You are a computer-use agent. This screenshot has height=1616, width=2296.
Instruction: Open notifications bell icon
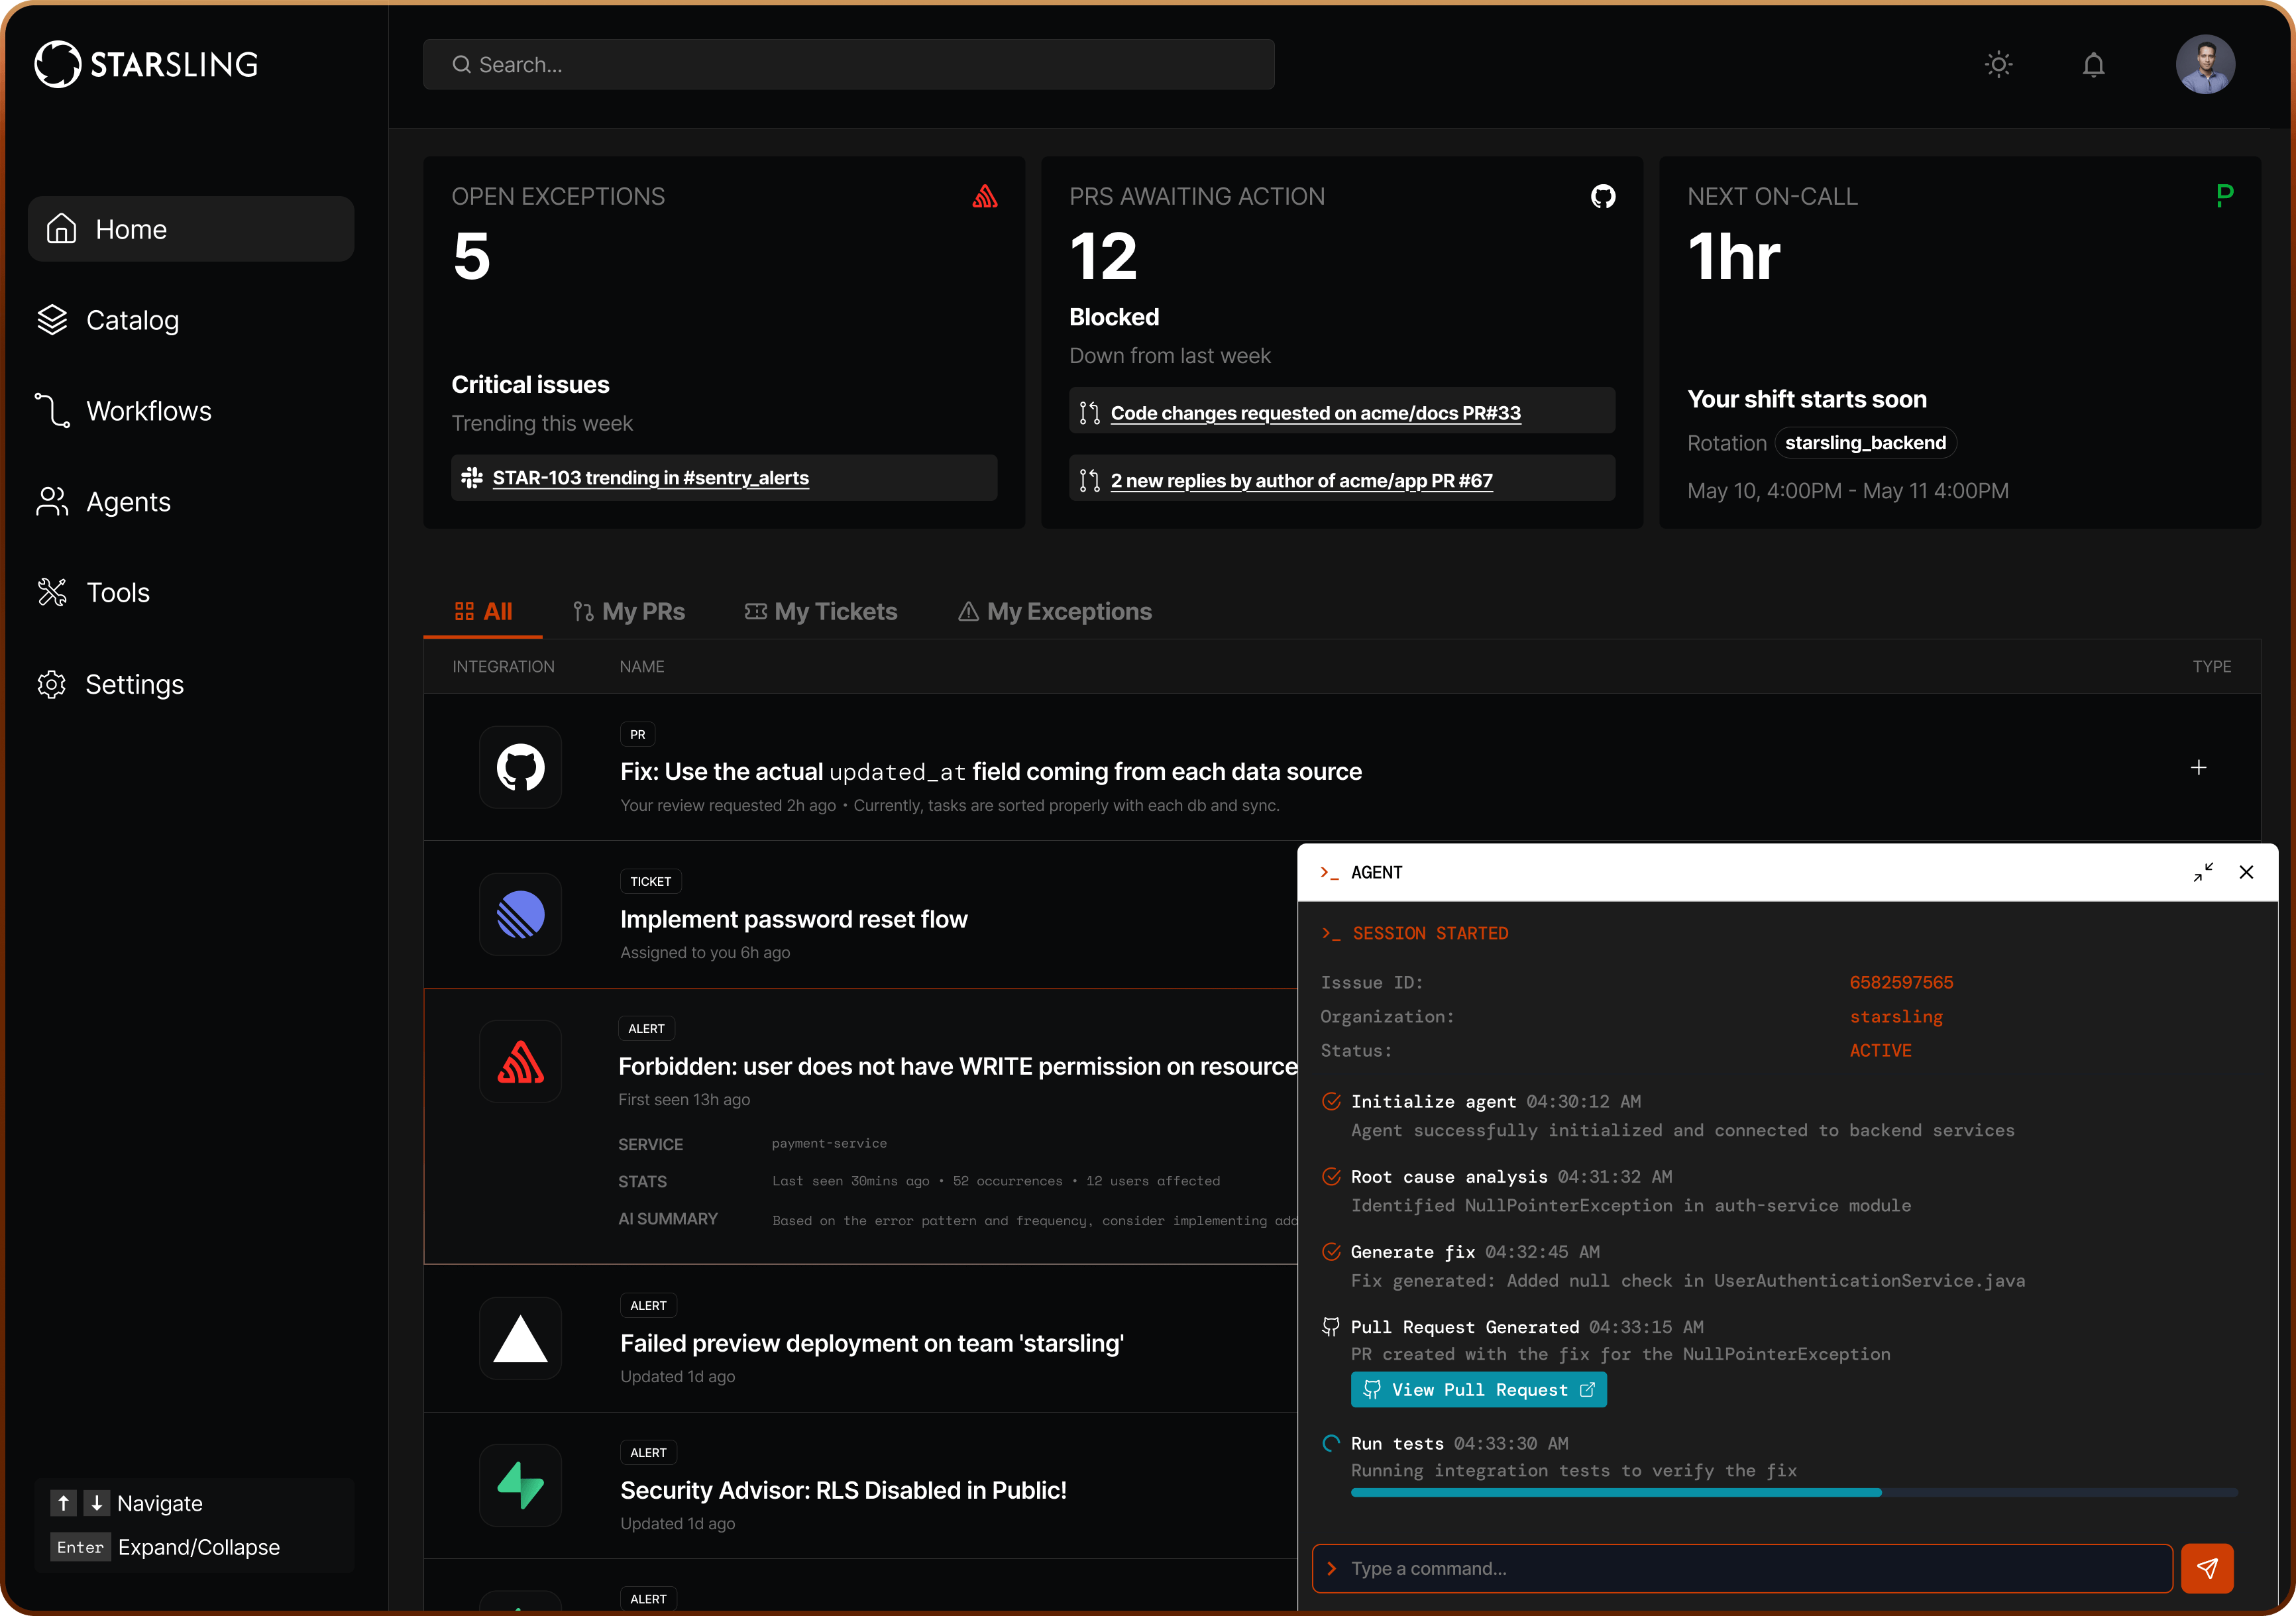pos(2093,65)
